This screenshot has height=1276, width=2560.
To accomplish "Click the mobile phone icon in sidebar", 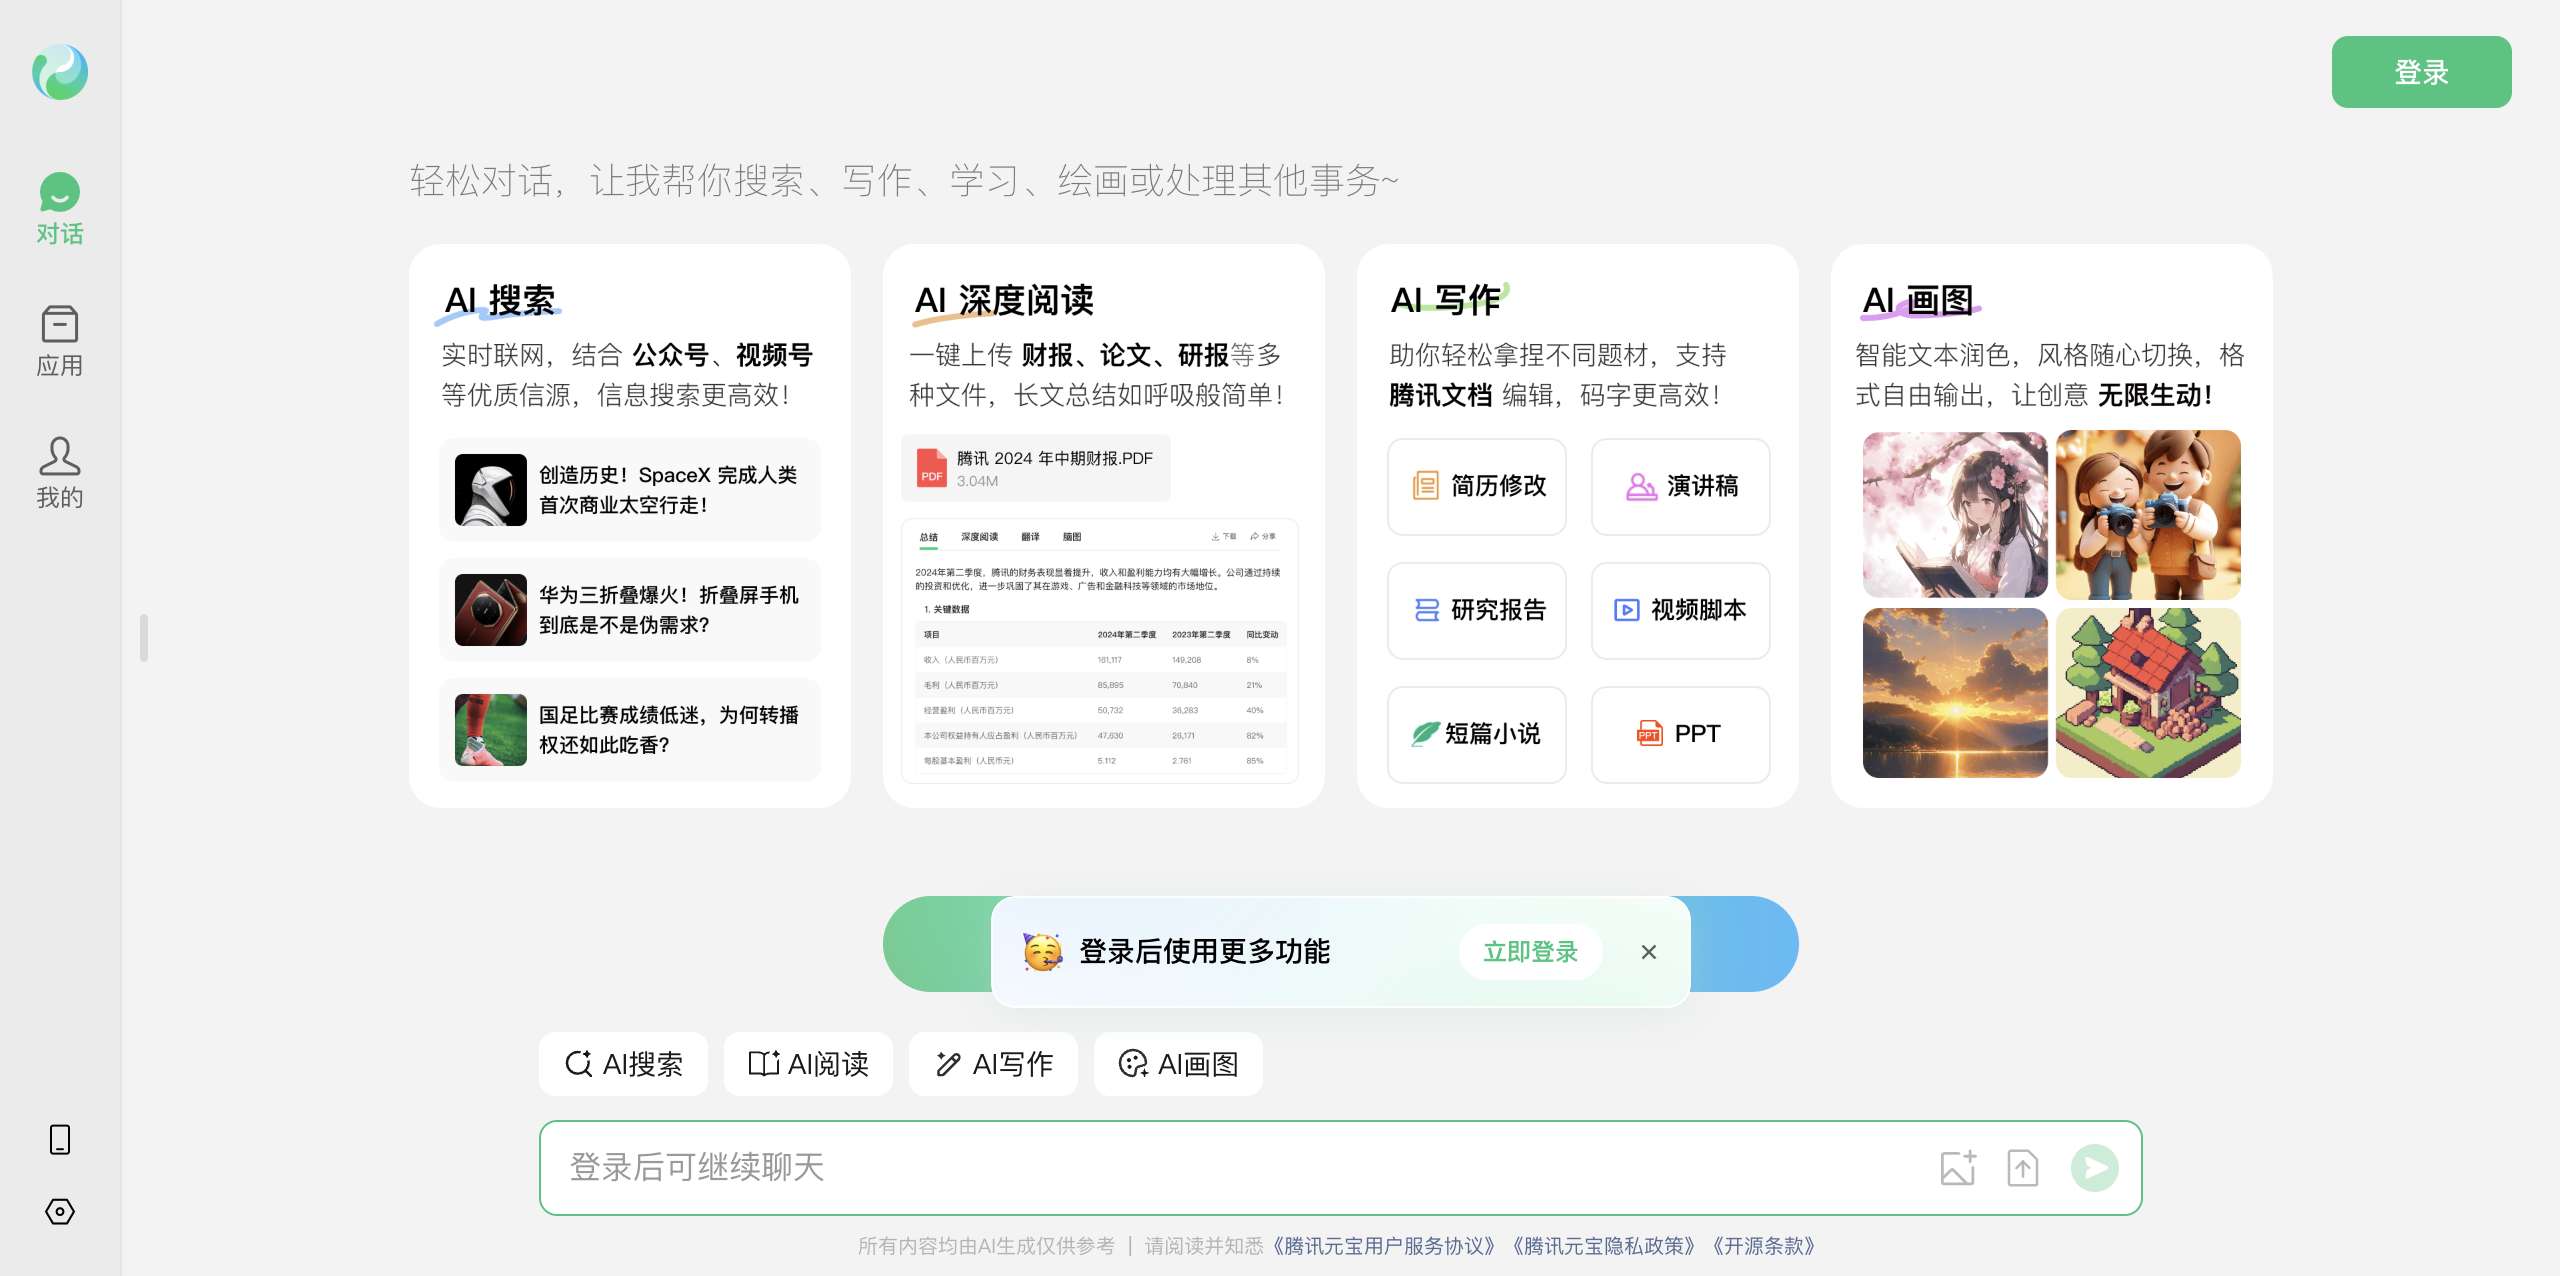I will pos(60,1139).
